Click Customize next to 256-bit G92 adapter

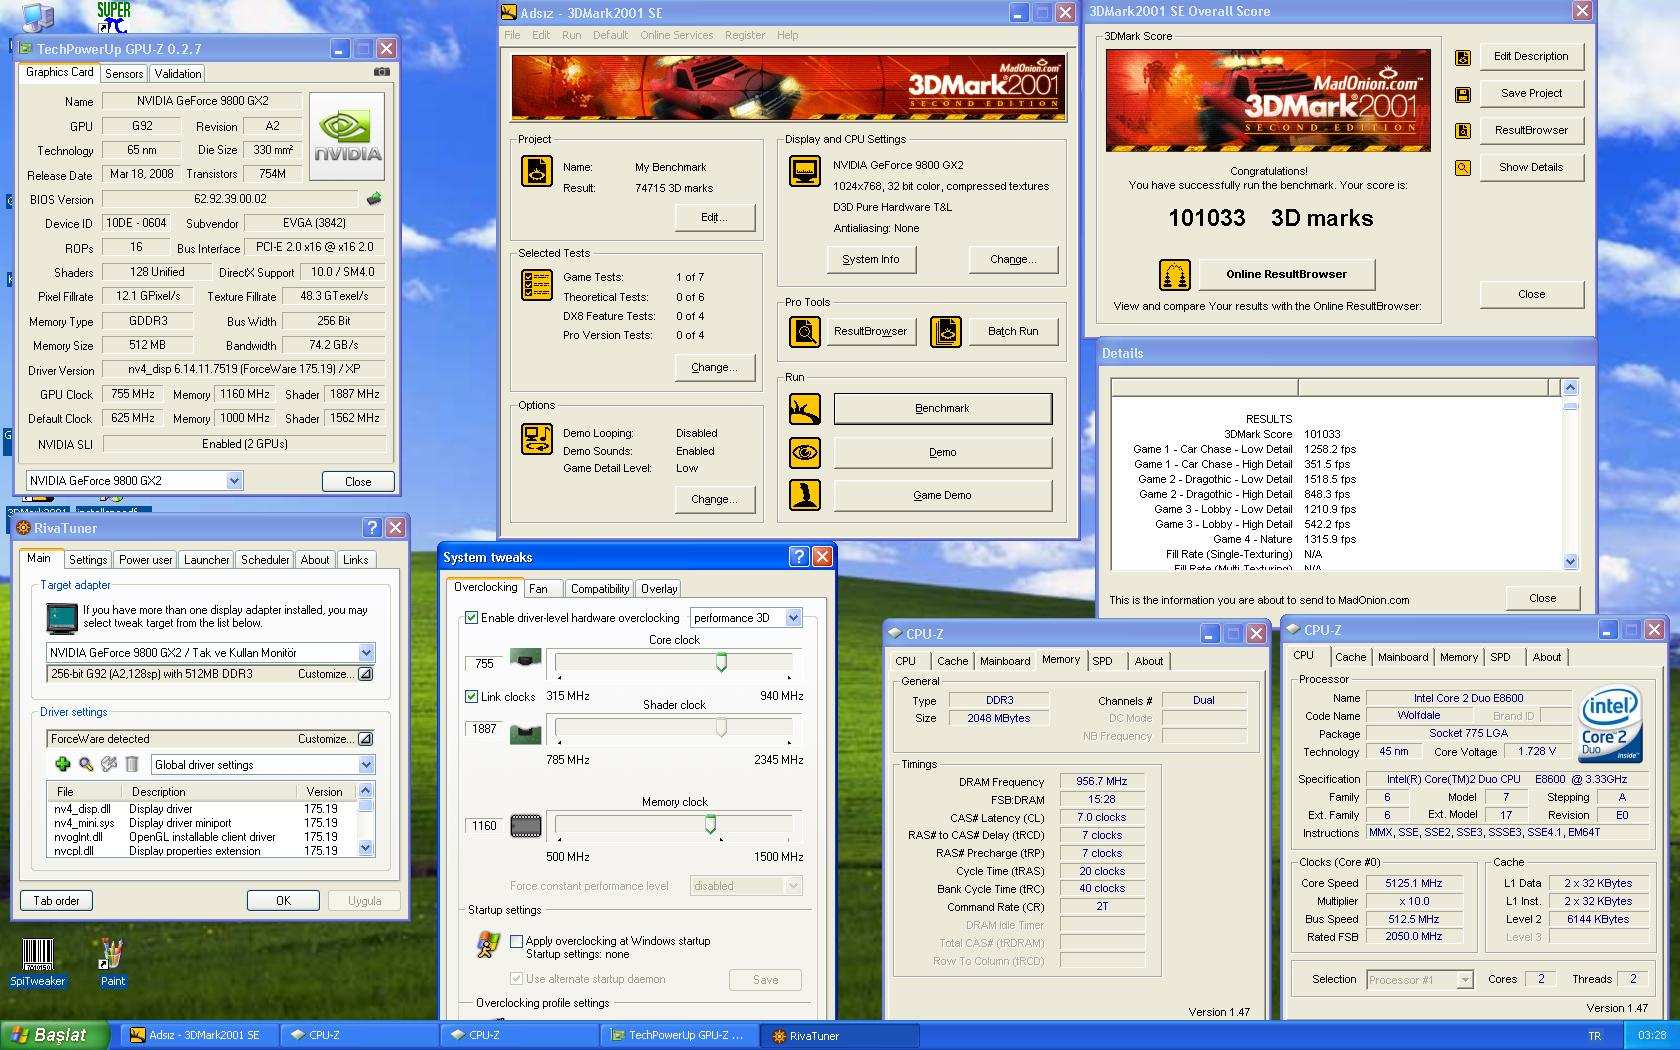tap(335, 674)
